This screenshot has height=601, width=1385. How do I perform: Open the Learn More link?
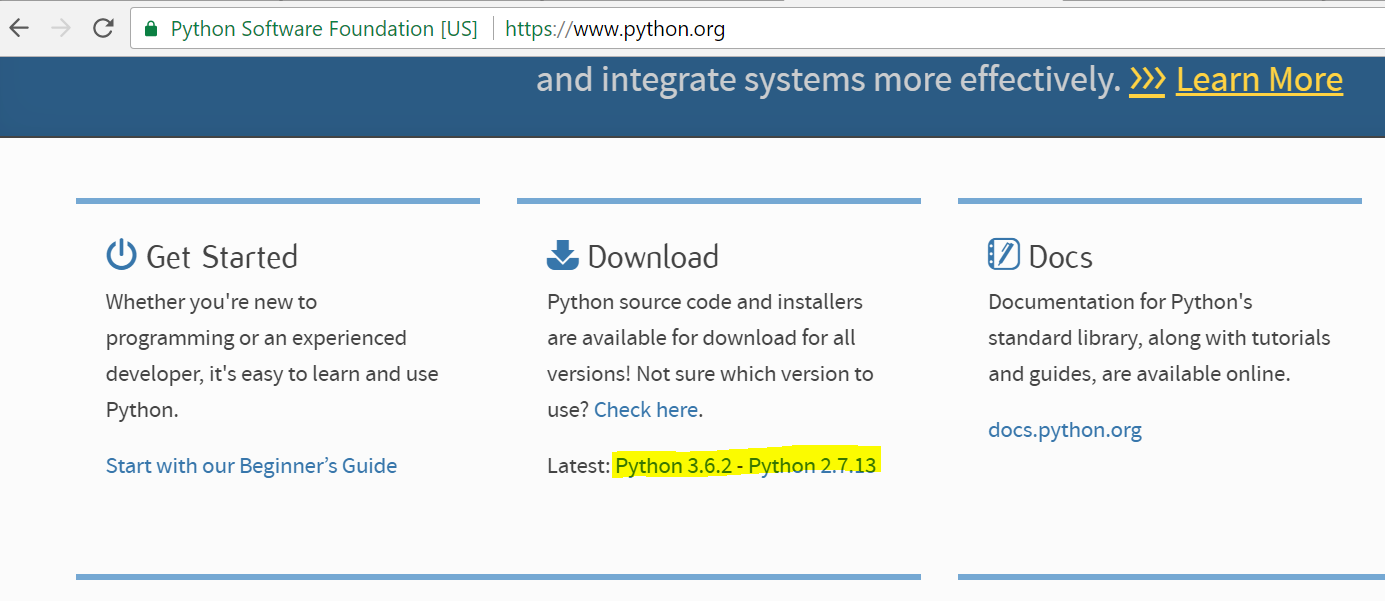click(1259, 79)
